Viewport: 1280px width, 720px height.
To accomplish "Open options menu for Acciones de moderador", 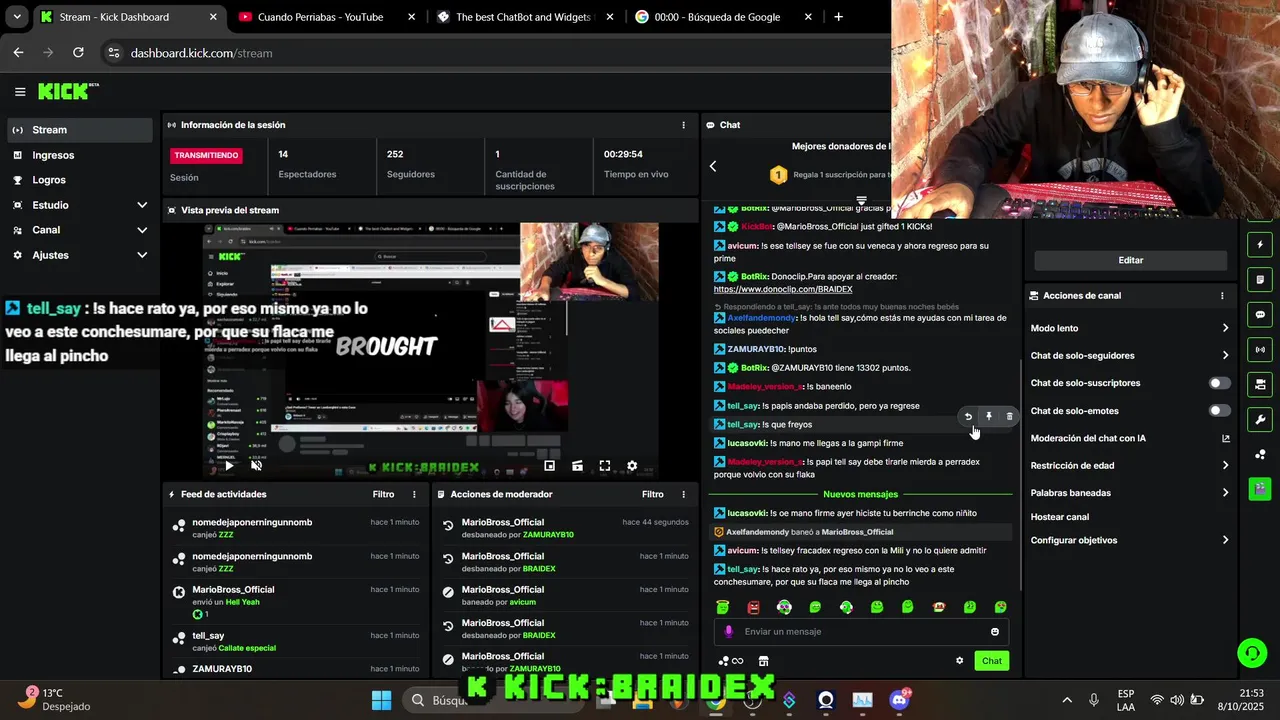I will (684, 494).
